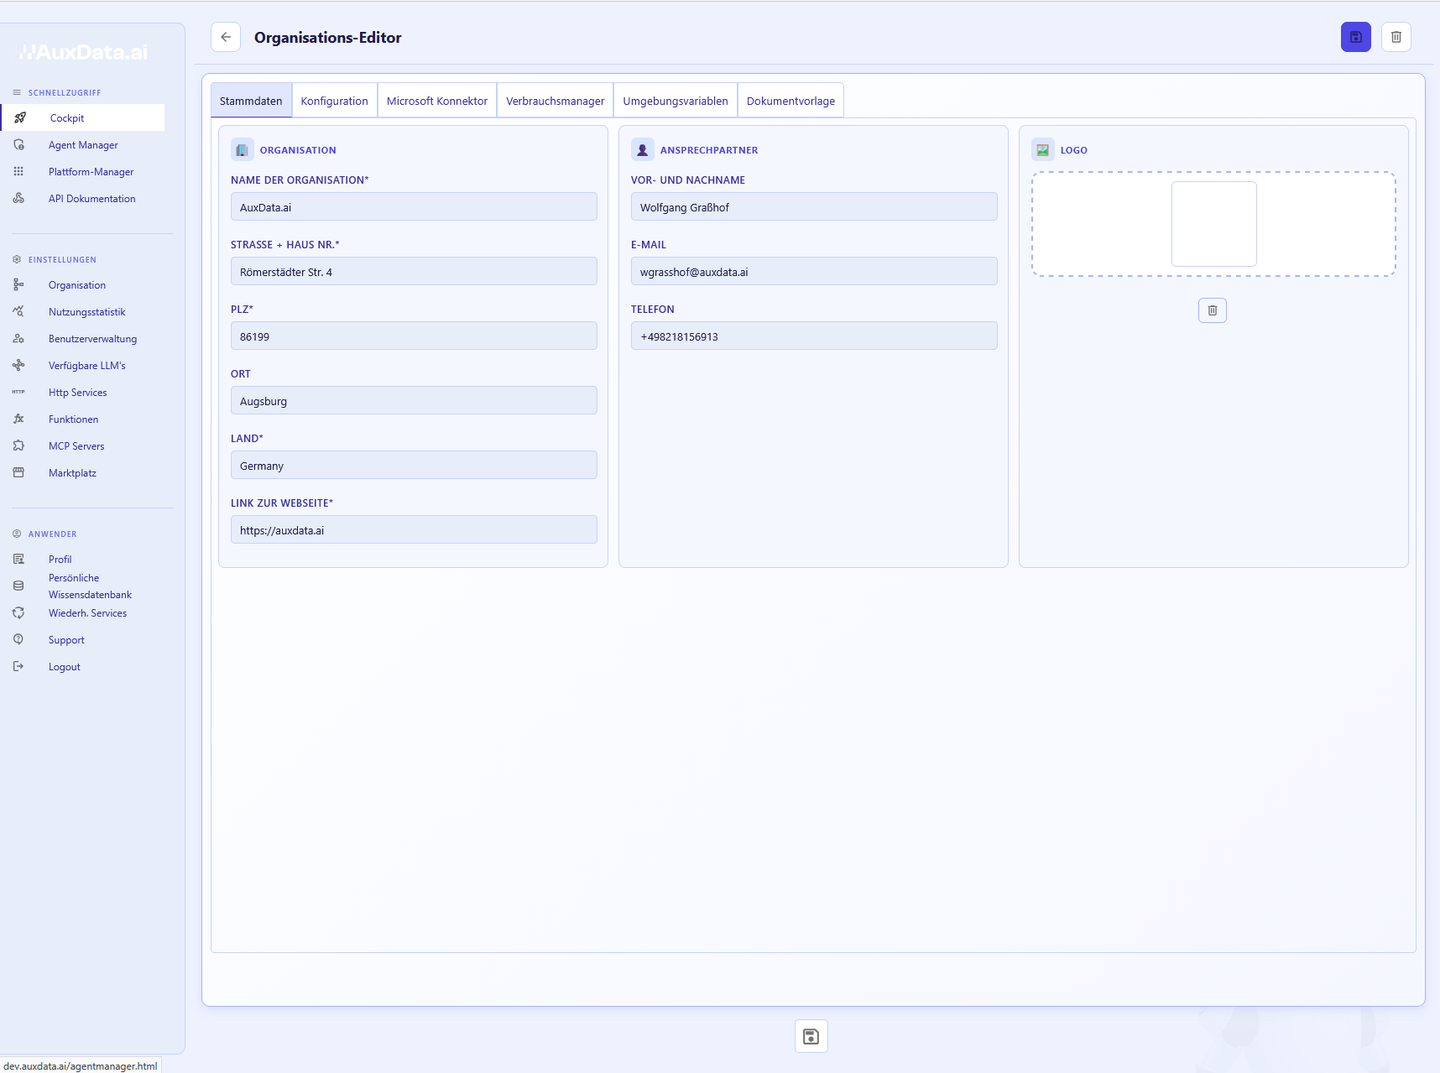1440x1073 pixels.
Task: Click the Strasse + Haus Nr. field
Action: [414, 271]
